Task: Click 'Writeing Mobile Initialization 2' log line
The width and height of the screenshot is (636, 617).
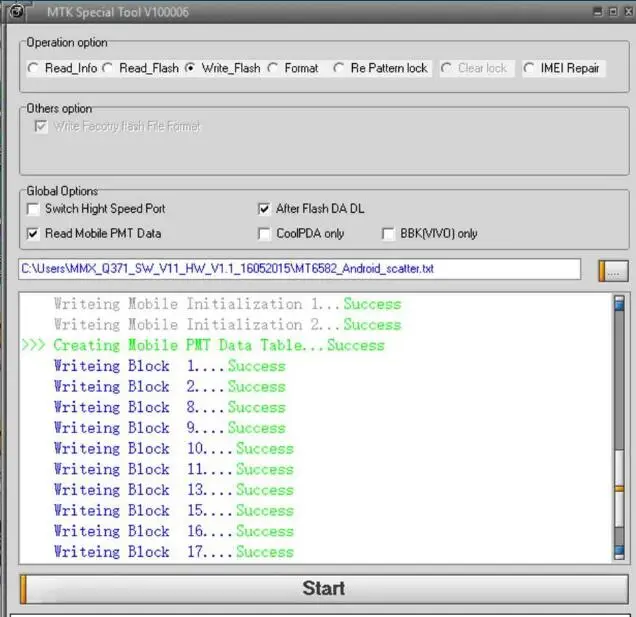Action: coord(228,325)
